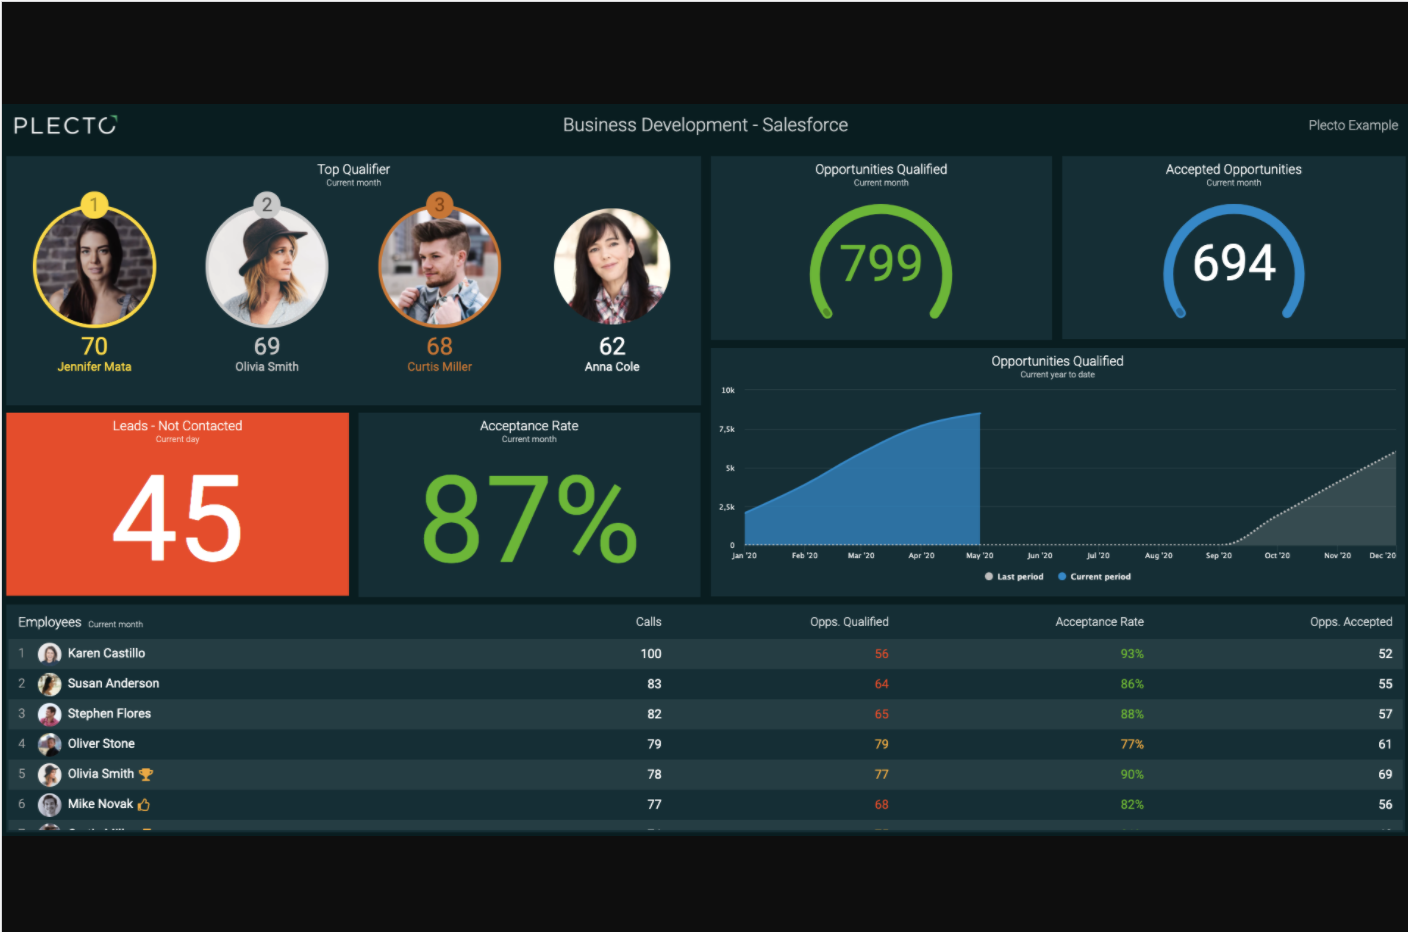Click Susan Anderson's 86% acceptance rate

[x=1132, y=684]
